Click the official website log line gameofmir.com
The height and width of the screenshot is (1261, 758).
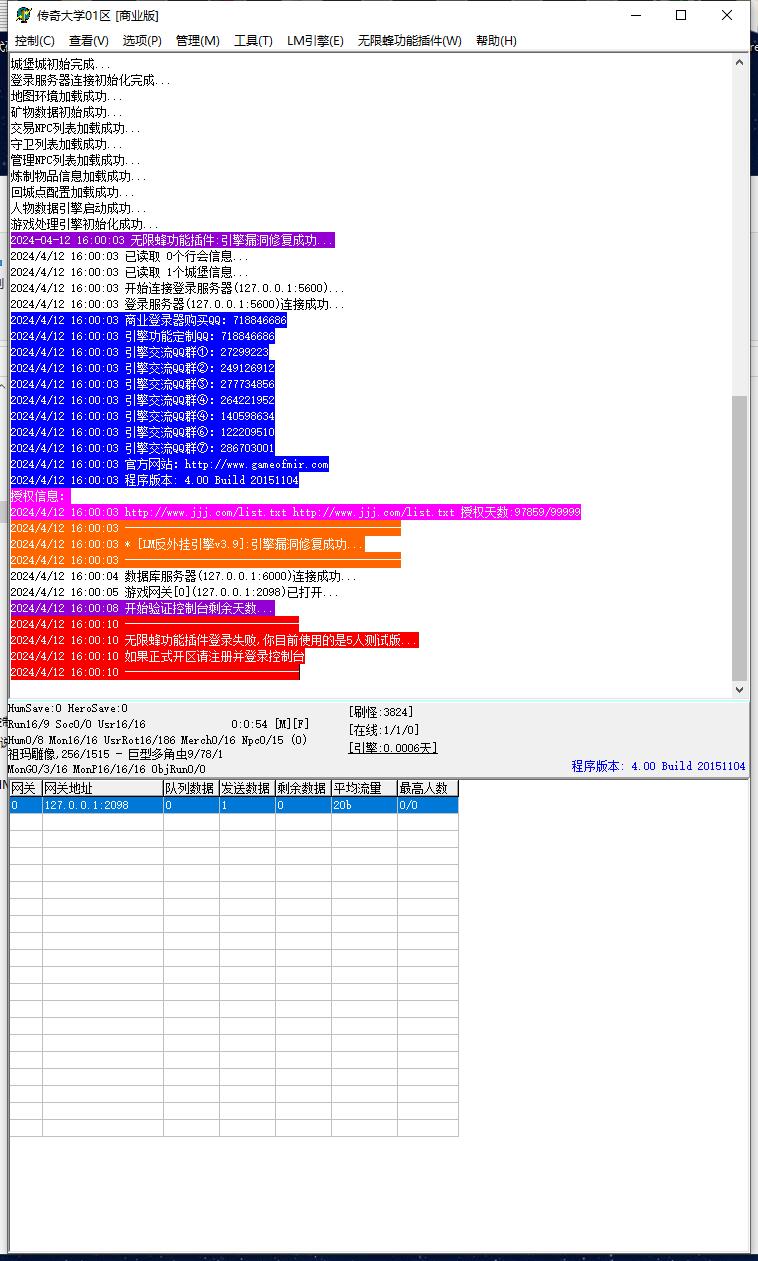pyautogui.click(x=170, y=464)
